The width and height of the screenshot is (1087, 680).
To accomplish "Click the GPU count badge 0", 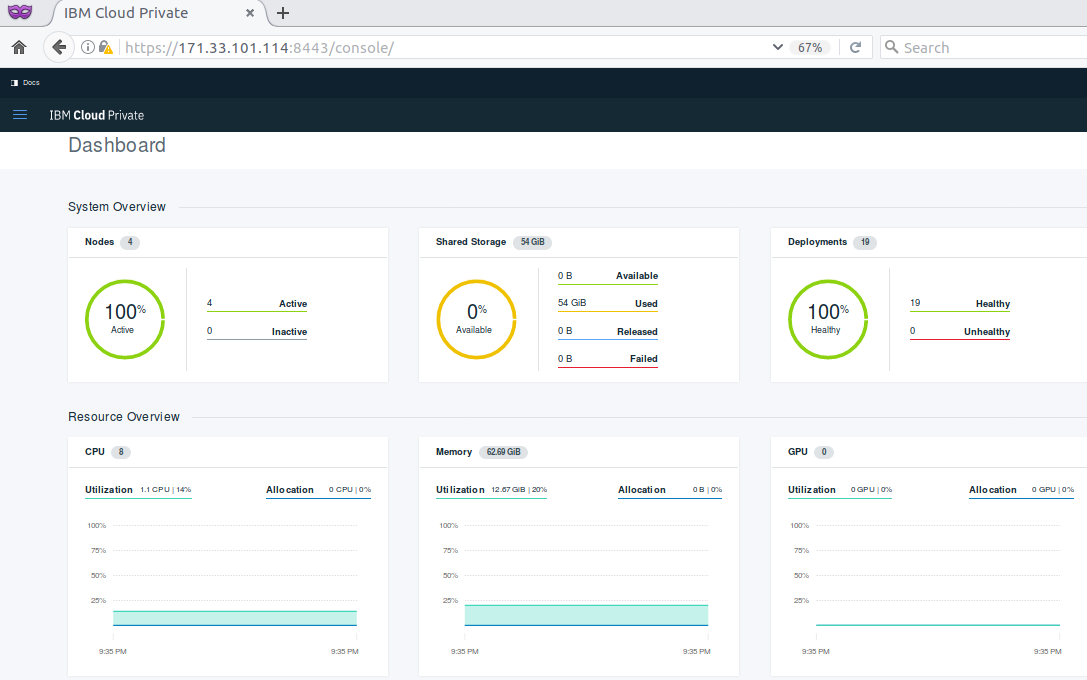I will 824,452.
